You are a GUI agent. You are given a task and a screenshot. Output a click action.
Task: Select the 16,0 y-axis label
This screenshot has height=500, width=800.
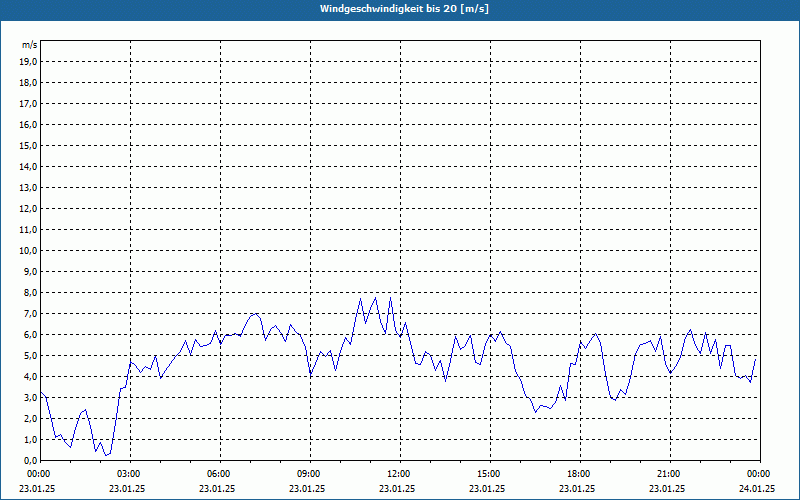[x=28, y=124]
